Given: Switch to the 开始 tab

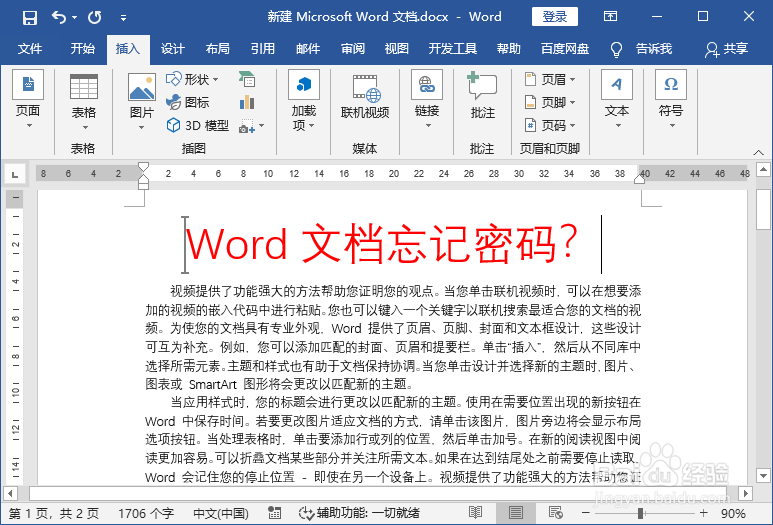Looking at the screenshot, I should [82, 49].
